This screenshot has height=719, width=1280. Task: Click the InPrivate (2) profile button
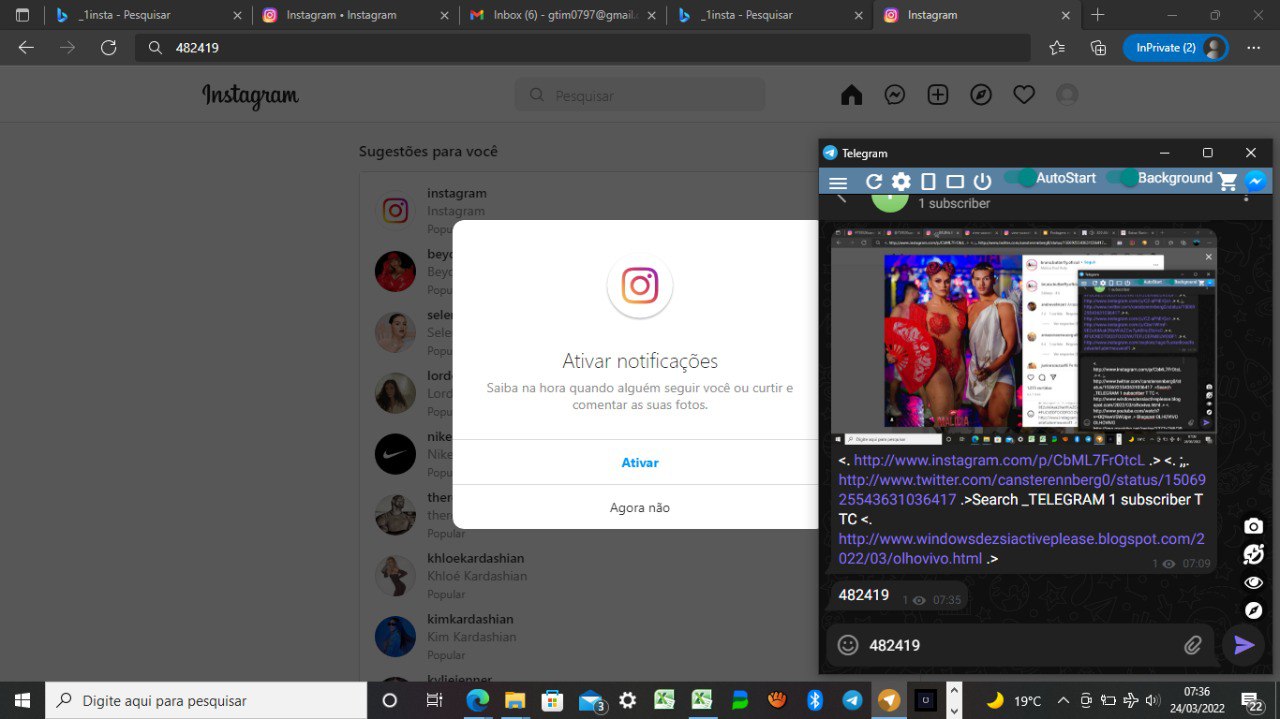[x=1175, y=47]
